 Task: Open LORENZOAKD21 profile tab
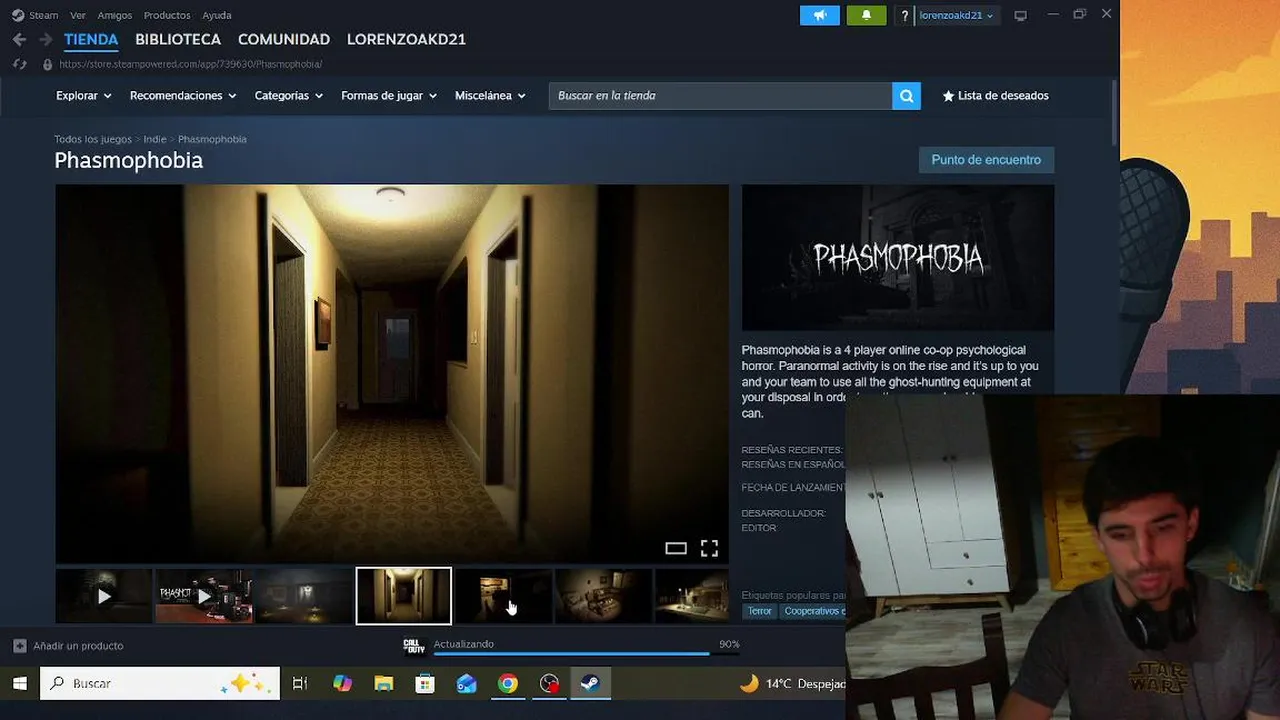406,40
